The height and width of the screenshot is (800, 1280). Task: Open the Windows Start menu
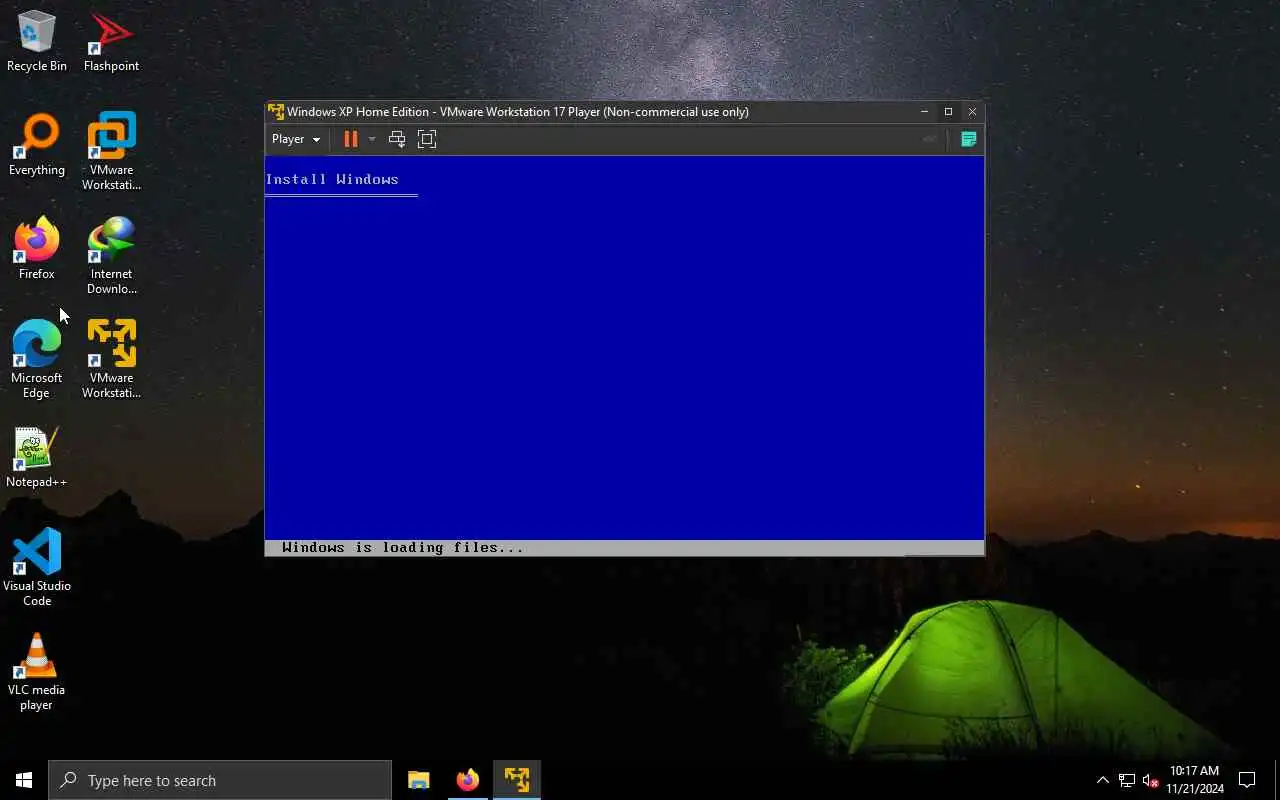click(x=24, y=780)
